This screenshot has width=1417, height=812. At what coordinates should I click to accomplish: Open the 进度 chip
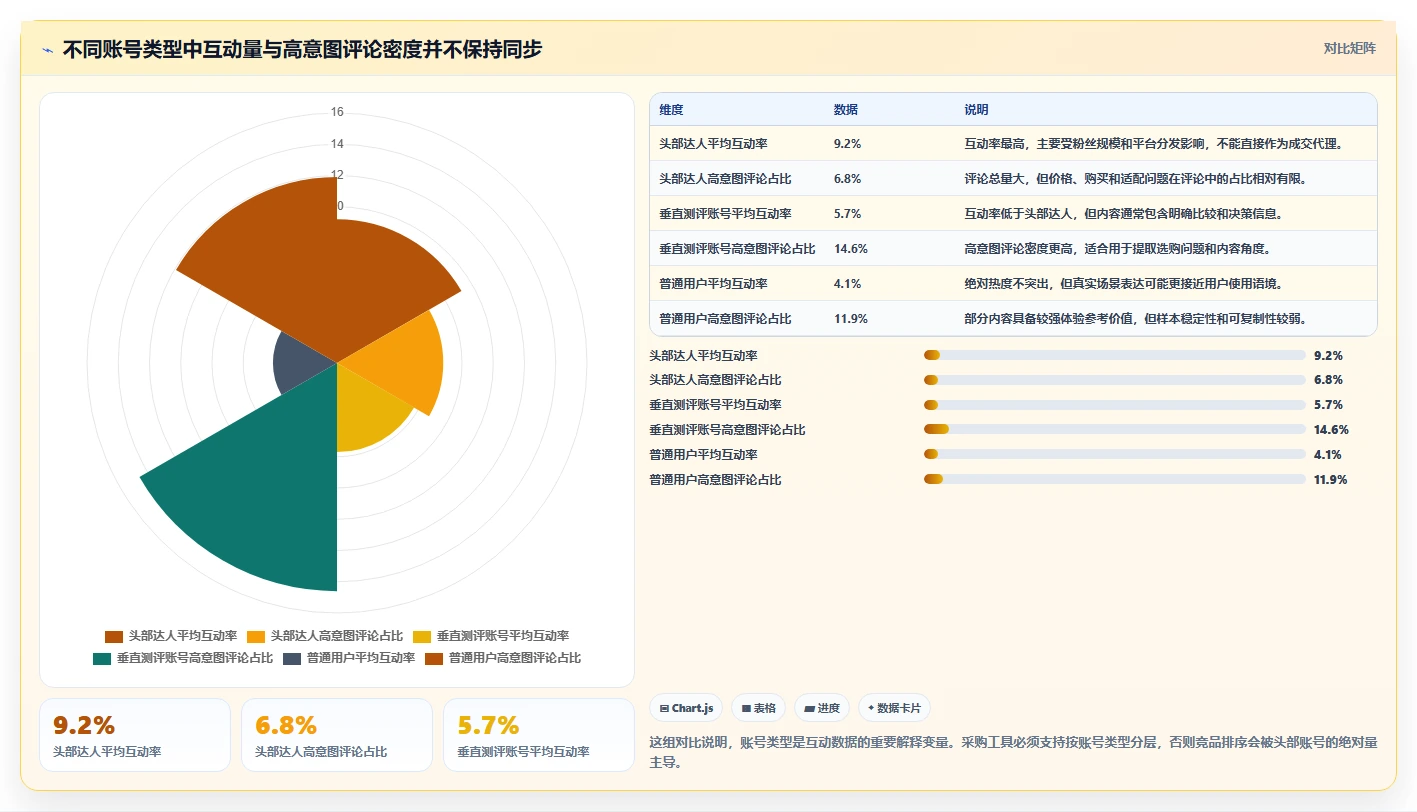(x=822, y=708)
